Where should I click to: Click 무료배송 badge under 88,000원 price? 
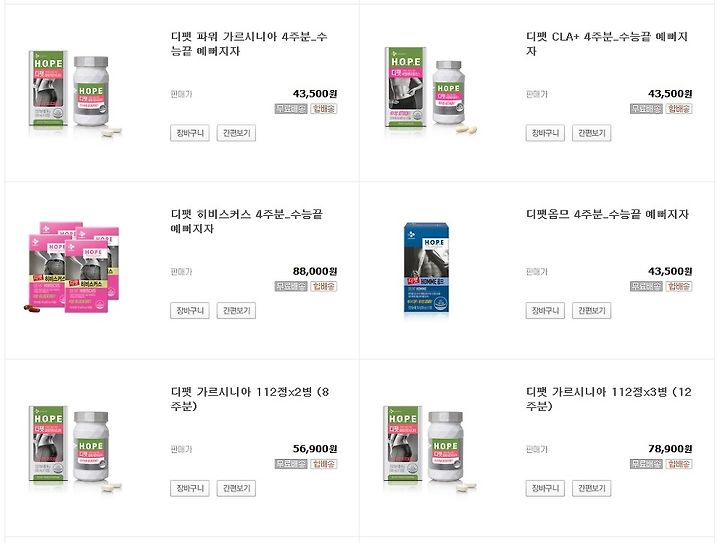291,286
